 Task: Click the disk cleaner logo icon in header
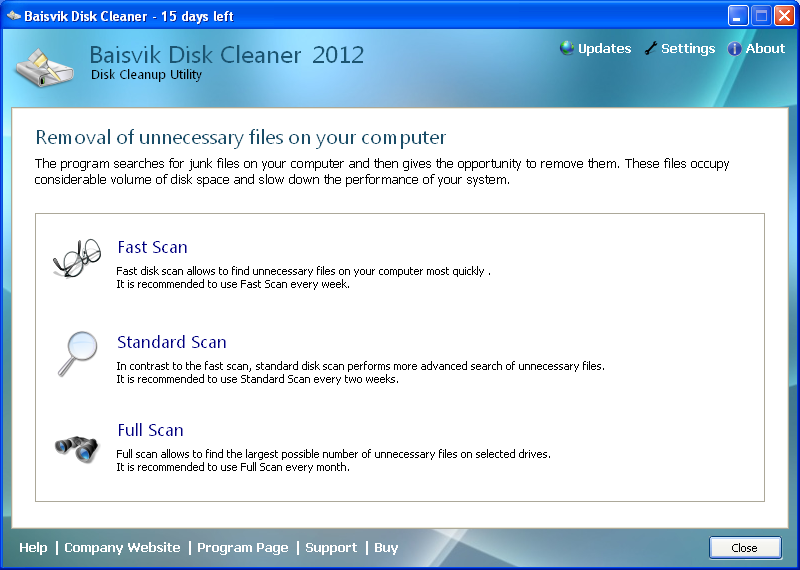(x=45, y=67)
